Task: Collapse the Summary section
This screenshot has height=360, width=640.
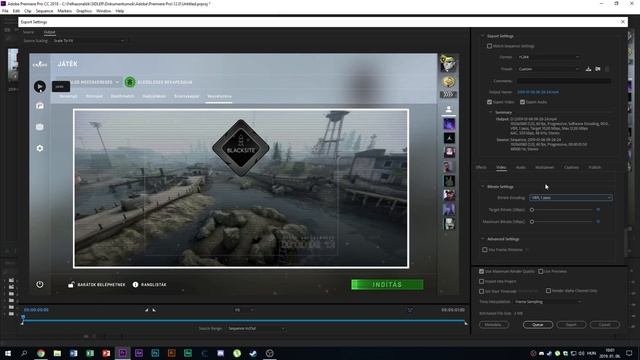Action: [491, 112]
